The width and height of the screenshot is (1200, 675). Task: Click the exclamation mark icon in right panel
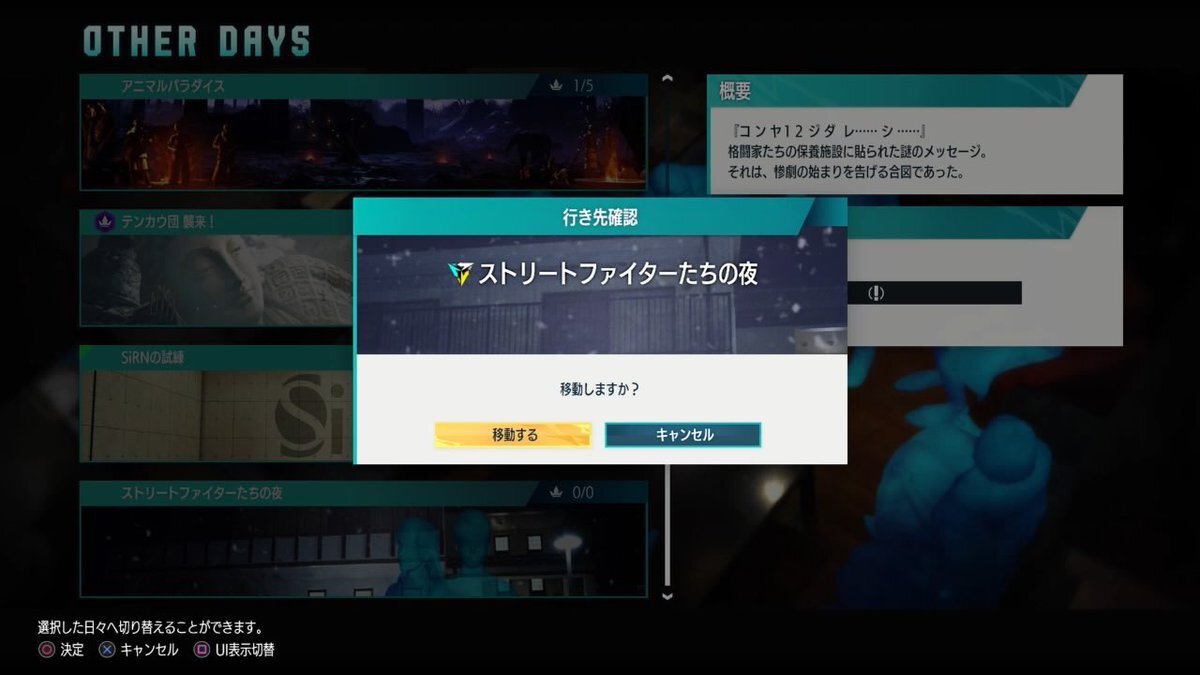click(876, 293)
